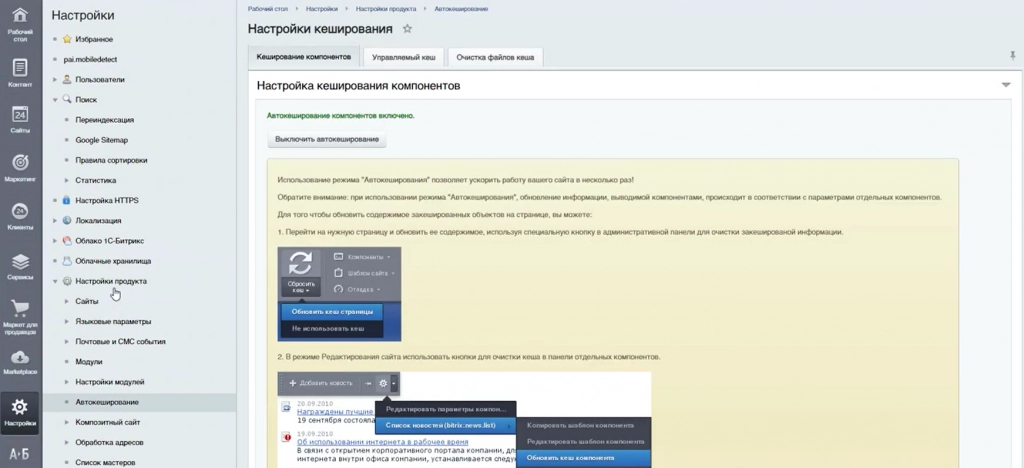Expand the Пользователи tree node
Image resolution: width=1024 pixels, height=468 pixels.
(56, 80)
